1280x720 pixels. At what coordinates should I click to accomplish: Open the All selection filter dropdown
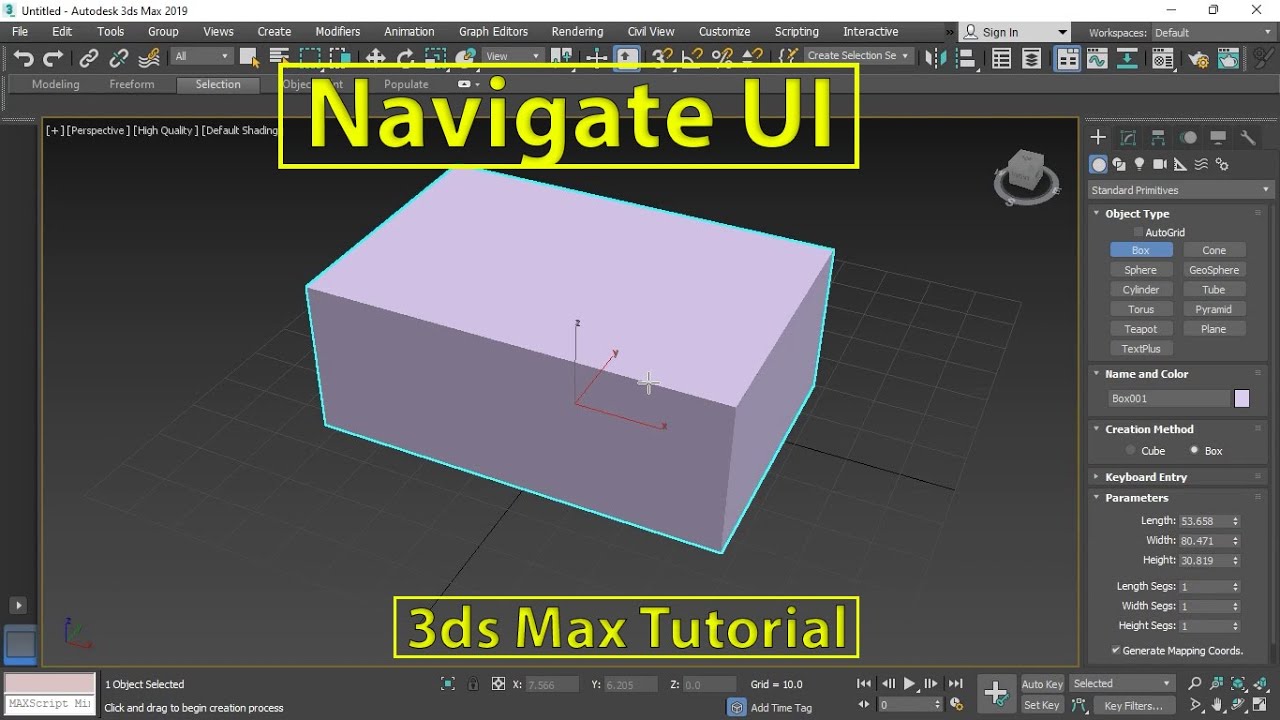pos(201,56)
